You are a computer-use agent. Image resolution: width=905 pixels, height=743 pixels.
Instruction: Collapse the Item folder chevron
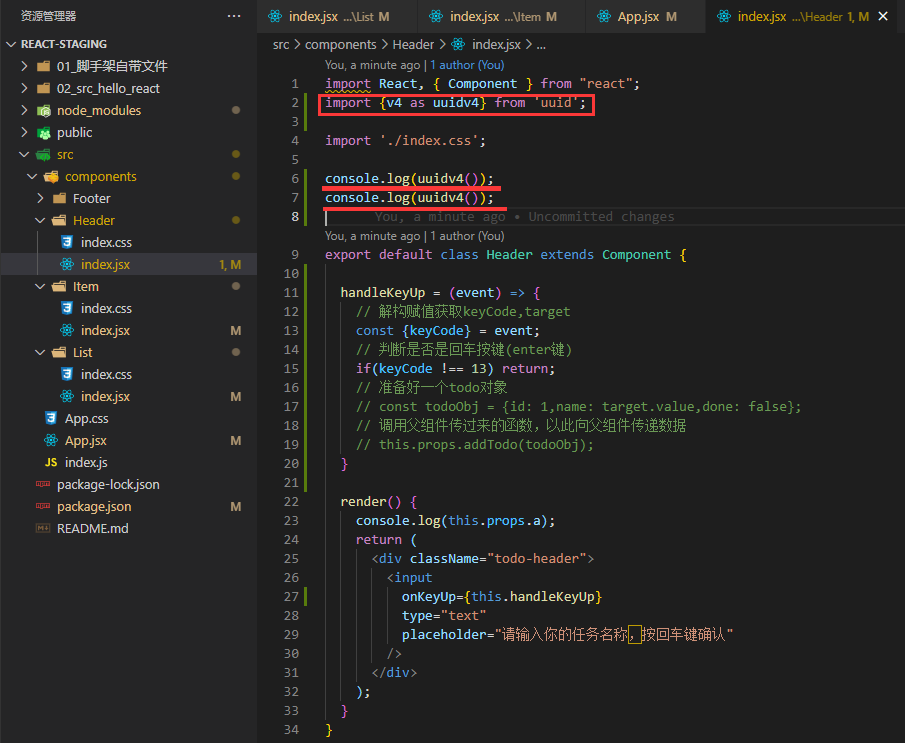tap(40, 286)
